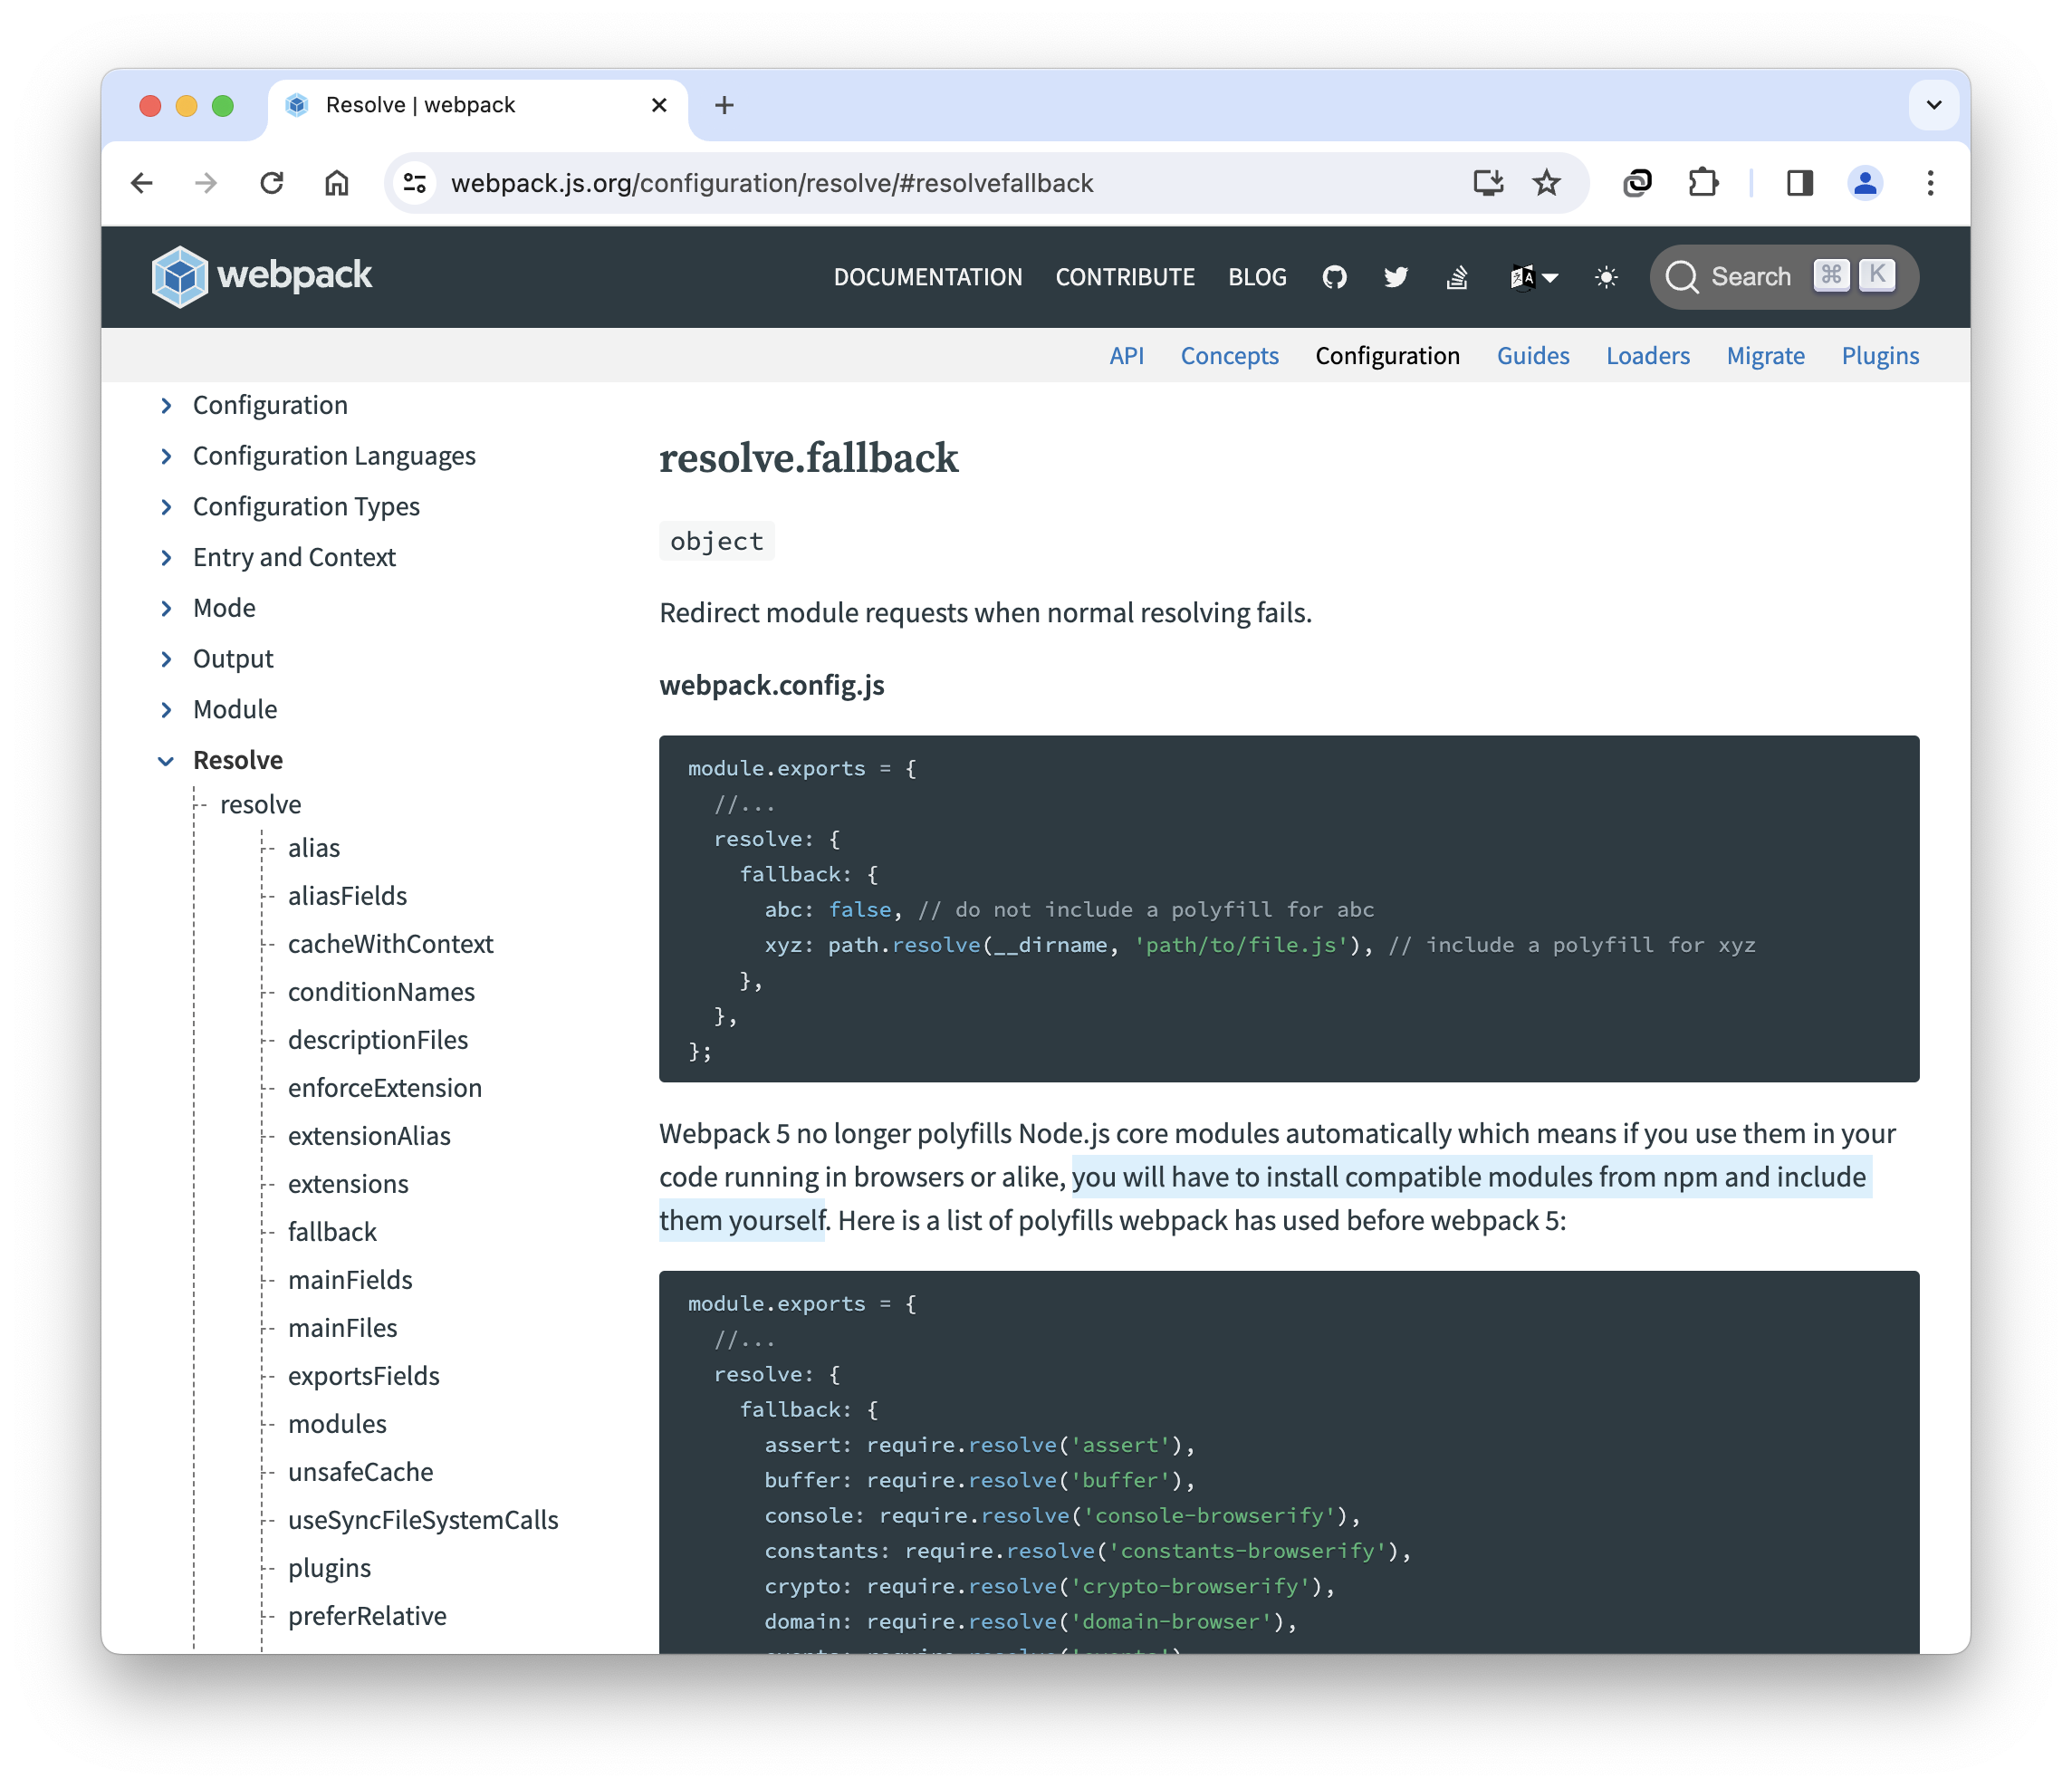The image size is (2072, 1788).
Task: Go to fallback entry in sidebar
Action: tap(332, 1232)
